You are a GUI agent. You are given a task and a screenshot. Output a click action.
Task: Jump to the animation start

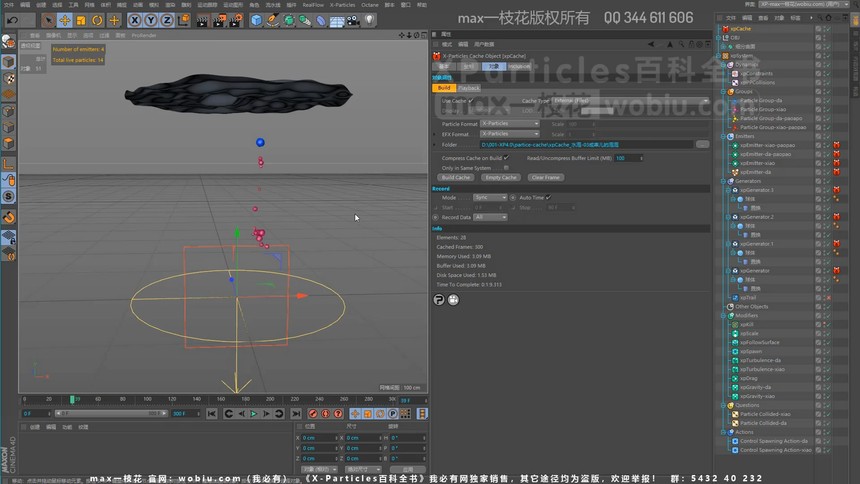[212, 414]
